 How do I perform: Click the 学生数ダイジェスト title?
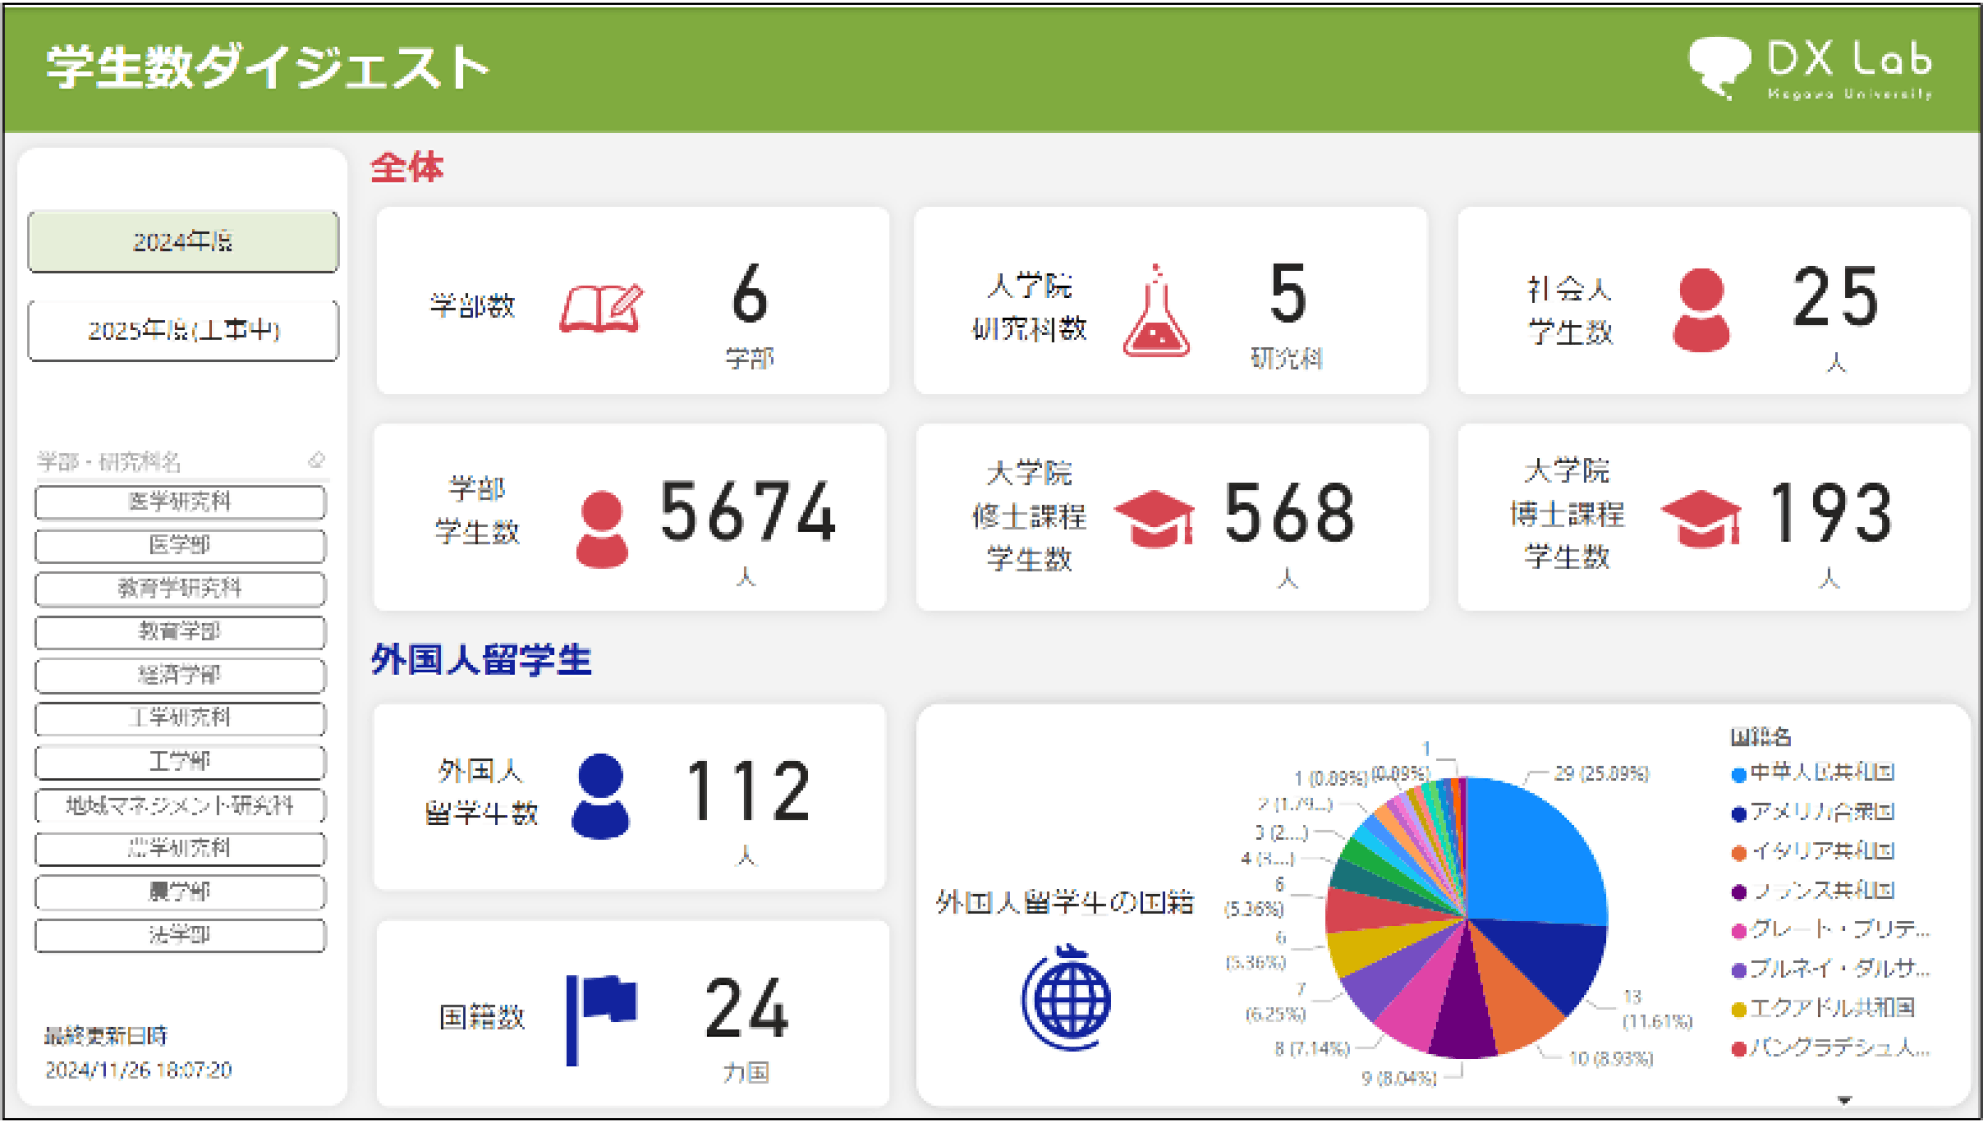pyautogui.click(x=269, y=67)
